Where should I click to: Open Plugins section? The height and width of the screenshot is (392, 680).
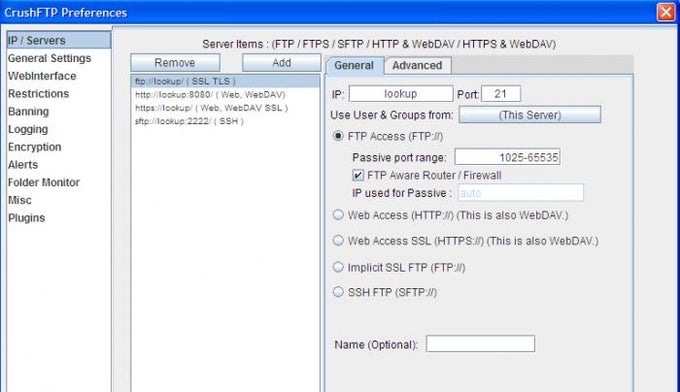click(26, 218)
